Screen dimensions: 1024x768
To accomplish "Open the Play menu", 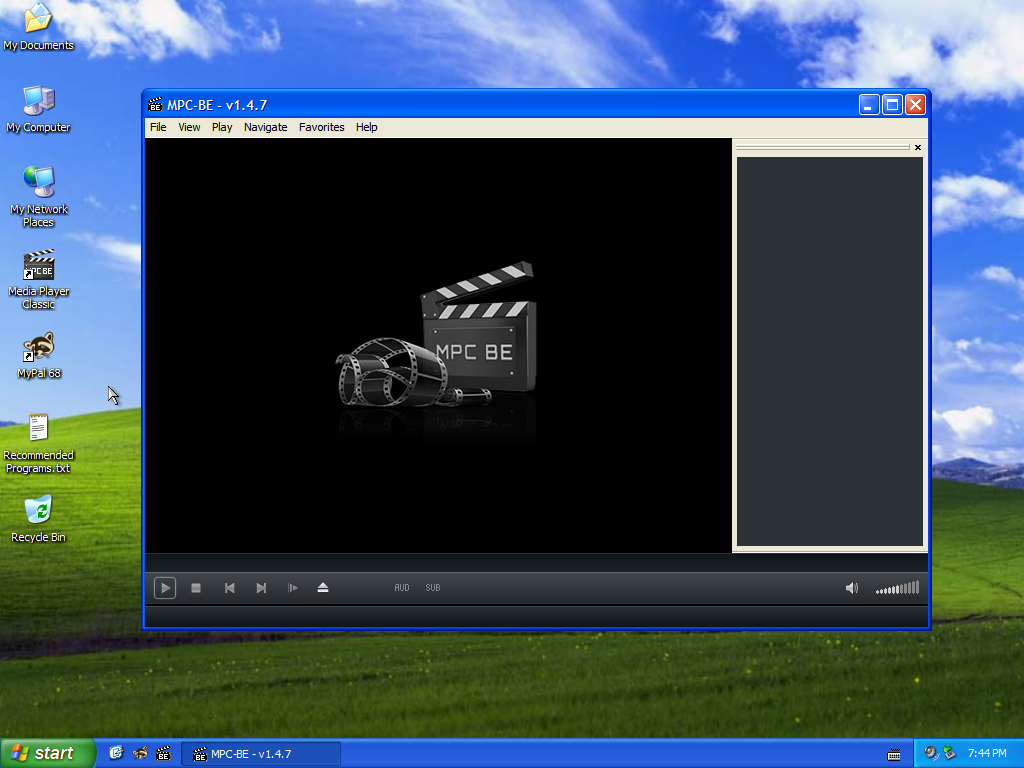I will coord(222,127).
